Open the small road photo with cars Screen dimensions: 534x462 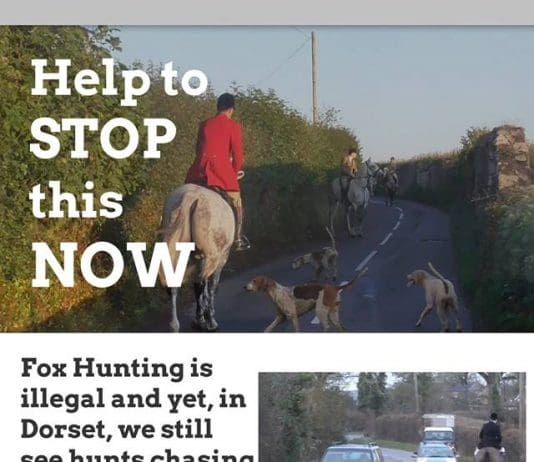pyautogui.click(x=392, y=417)
